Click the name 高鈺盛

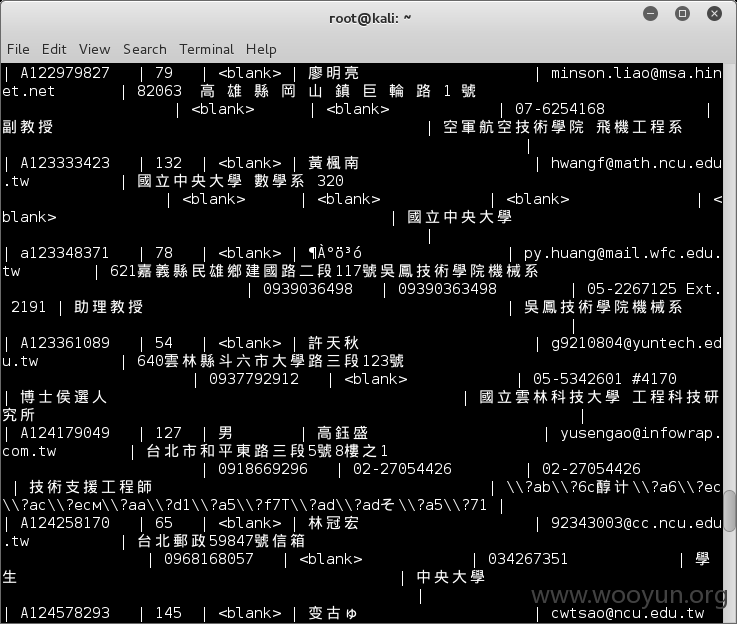coord(343,433)
